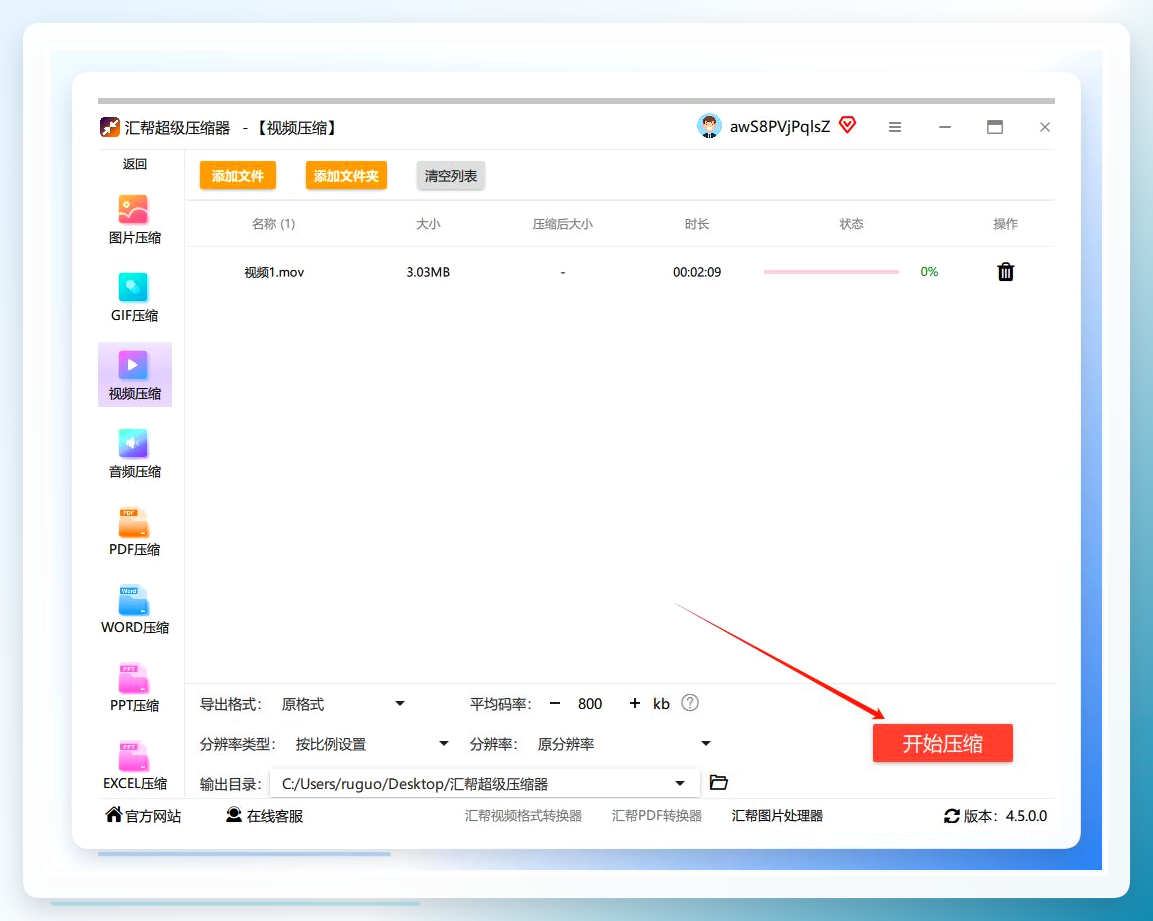Open the 汇帮图片处理器 link
1153x921 pixels.
pyautogui.click(x=777, y=816)
